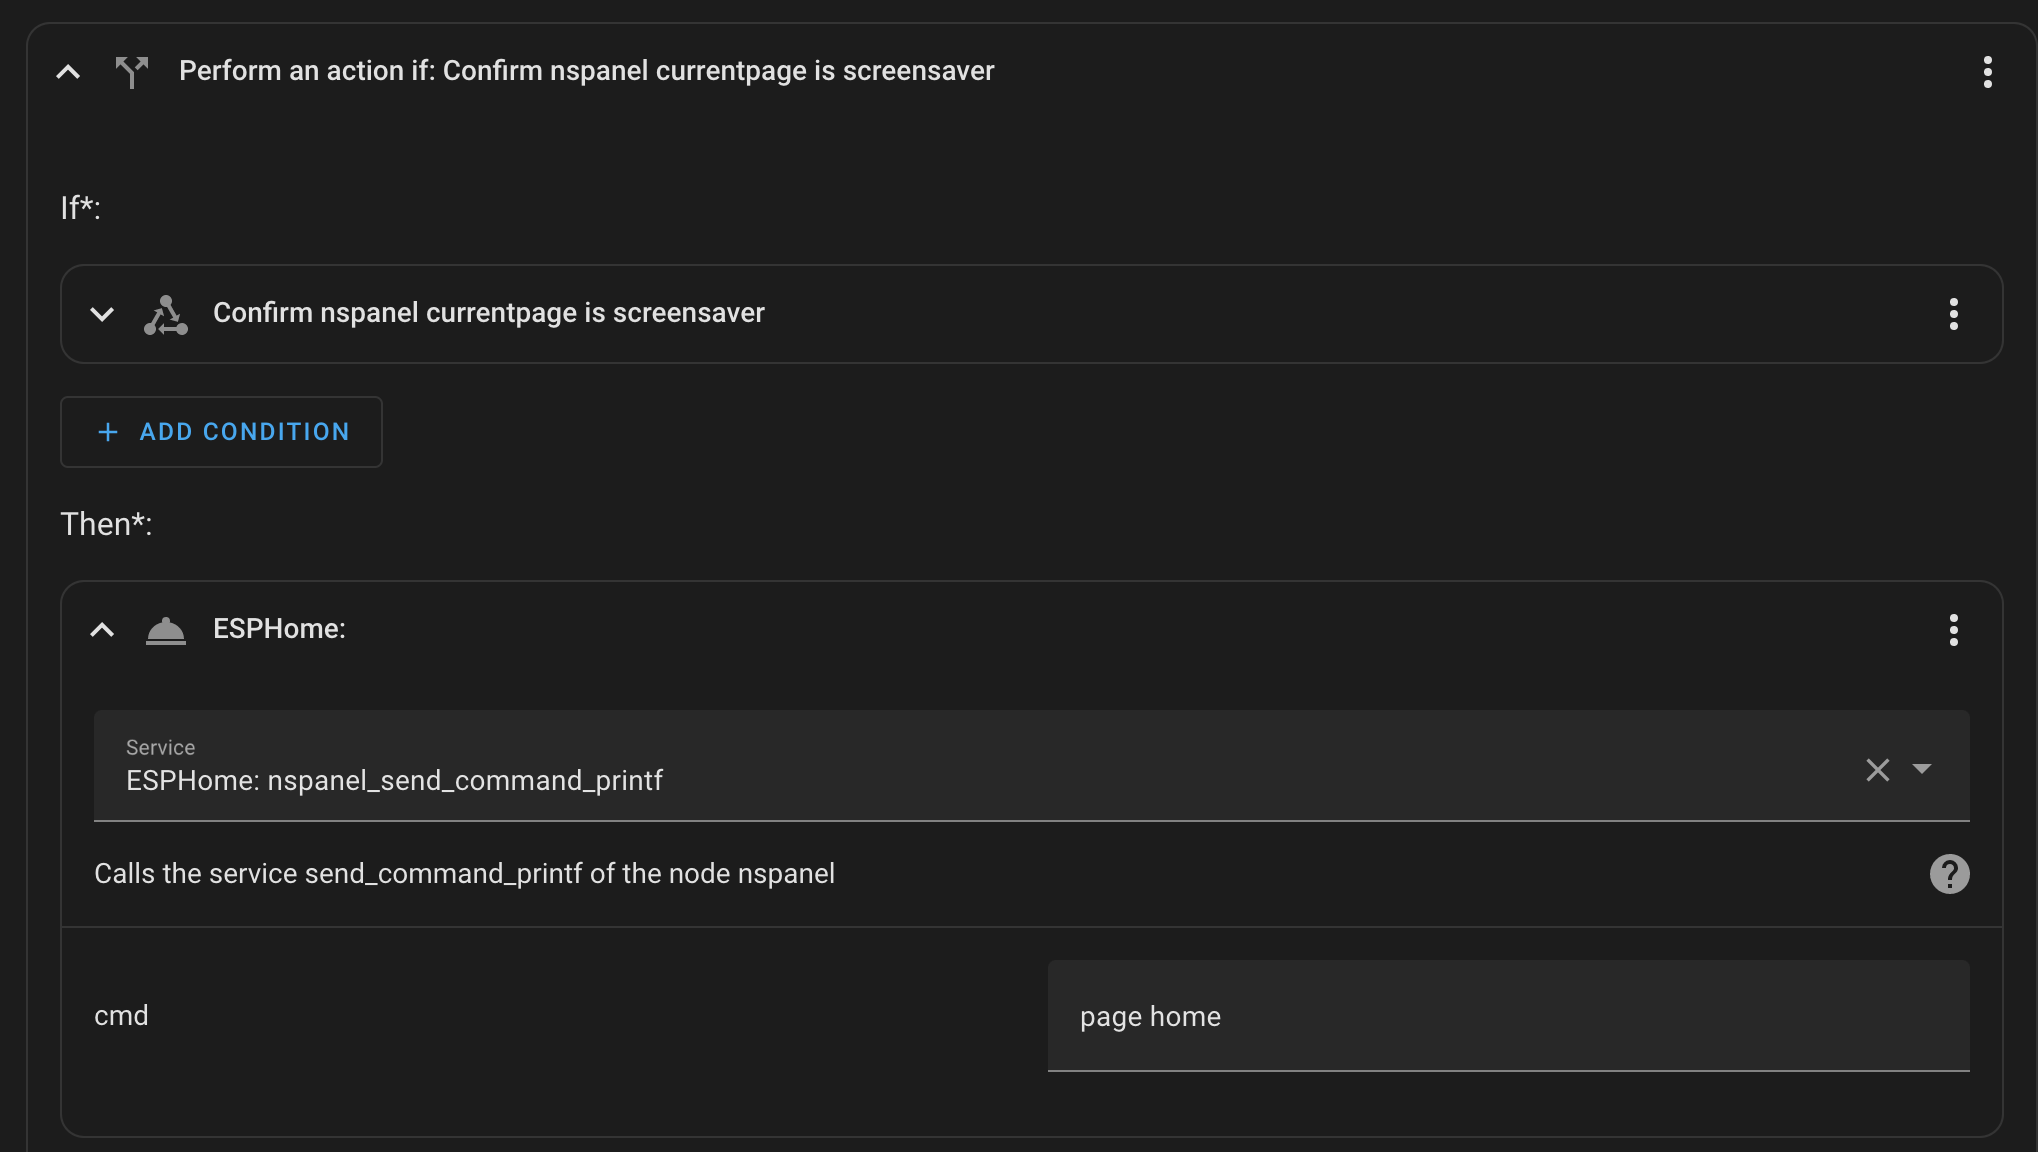2038x1152 pixels.
Task: Select the condition title 'Confirm nspanel currentpage is screensaver'
Action: (x=488, y=313)
